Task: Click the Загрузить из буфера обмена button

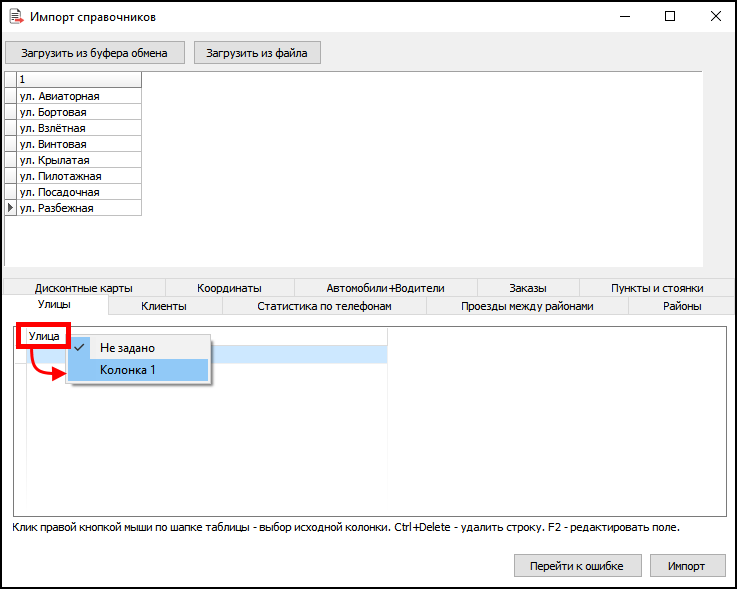Action: click(x=95, y=53)
